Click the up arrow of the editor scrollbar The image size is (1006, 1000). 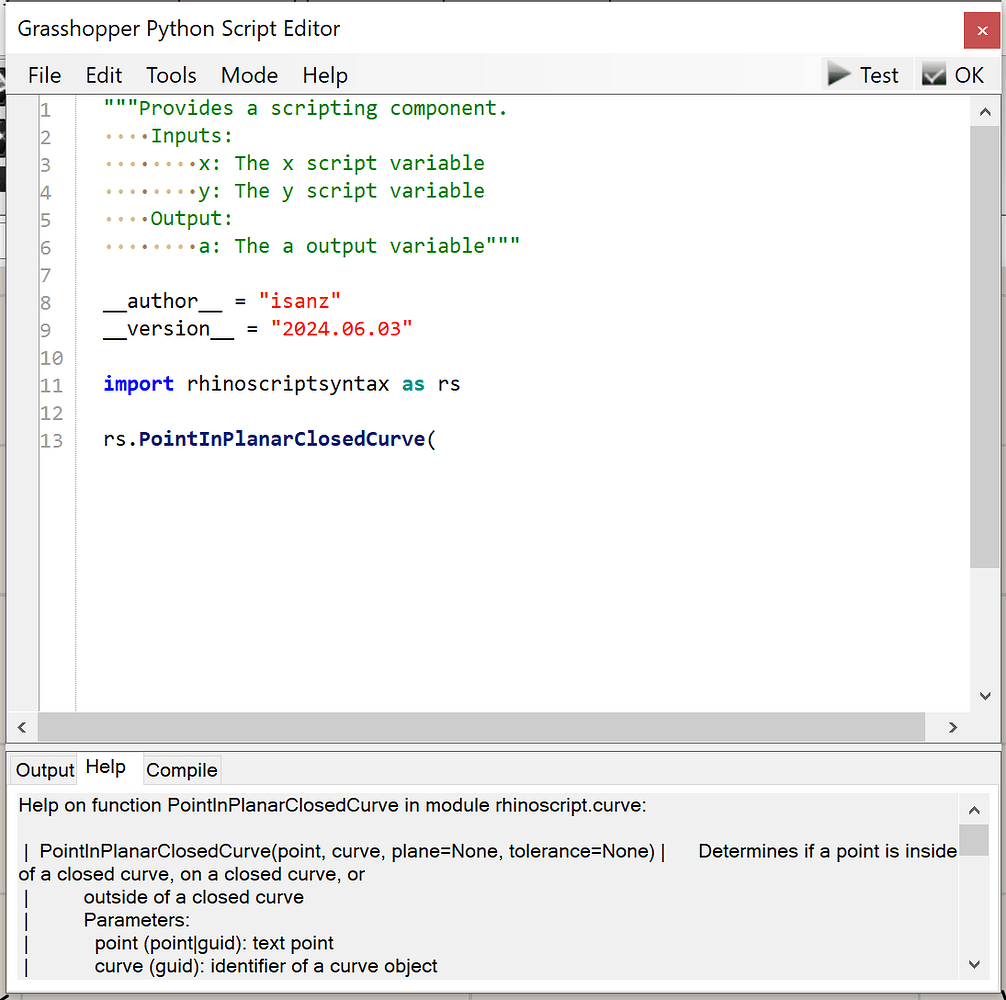click(985, 112)
